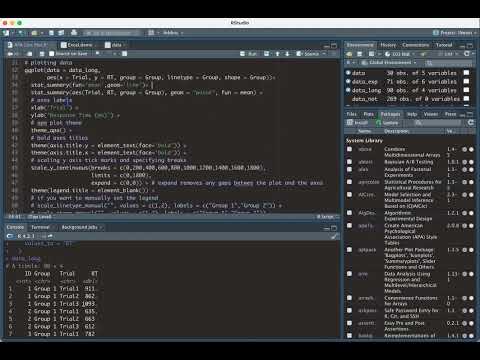Switch to the History tab
This screenshot has width=480, height=360.
[388, 45]
